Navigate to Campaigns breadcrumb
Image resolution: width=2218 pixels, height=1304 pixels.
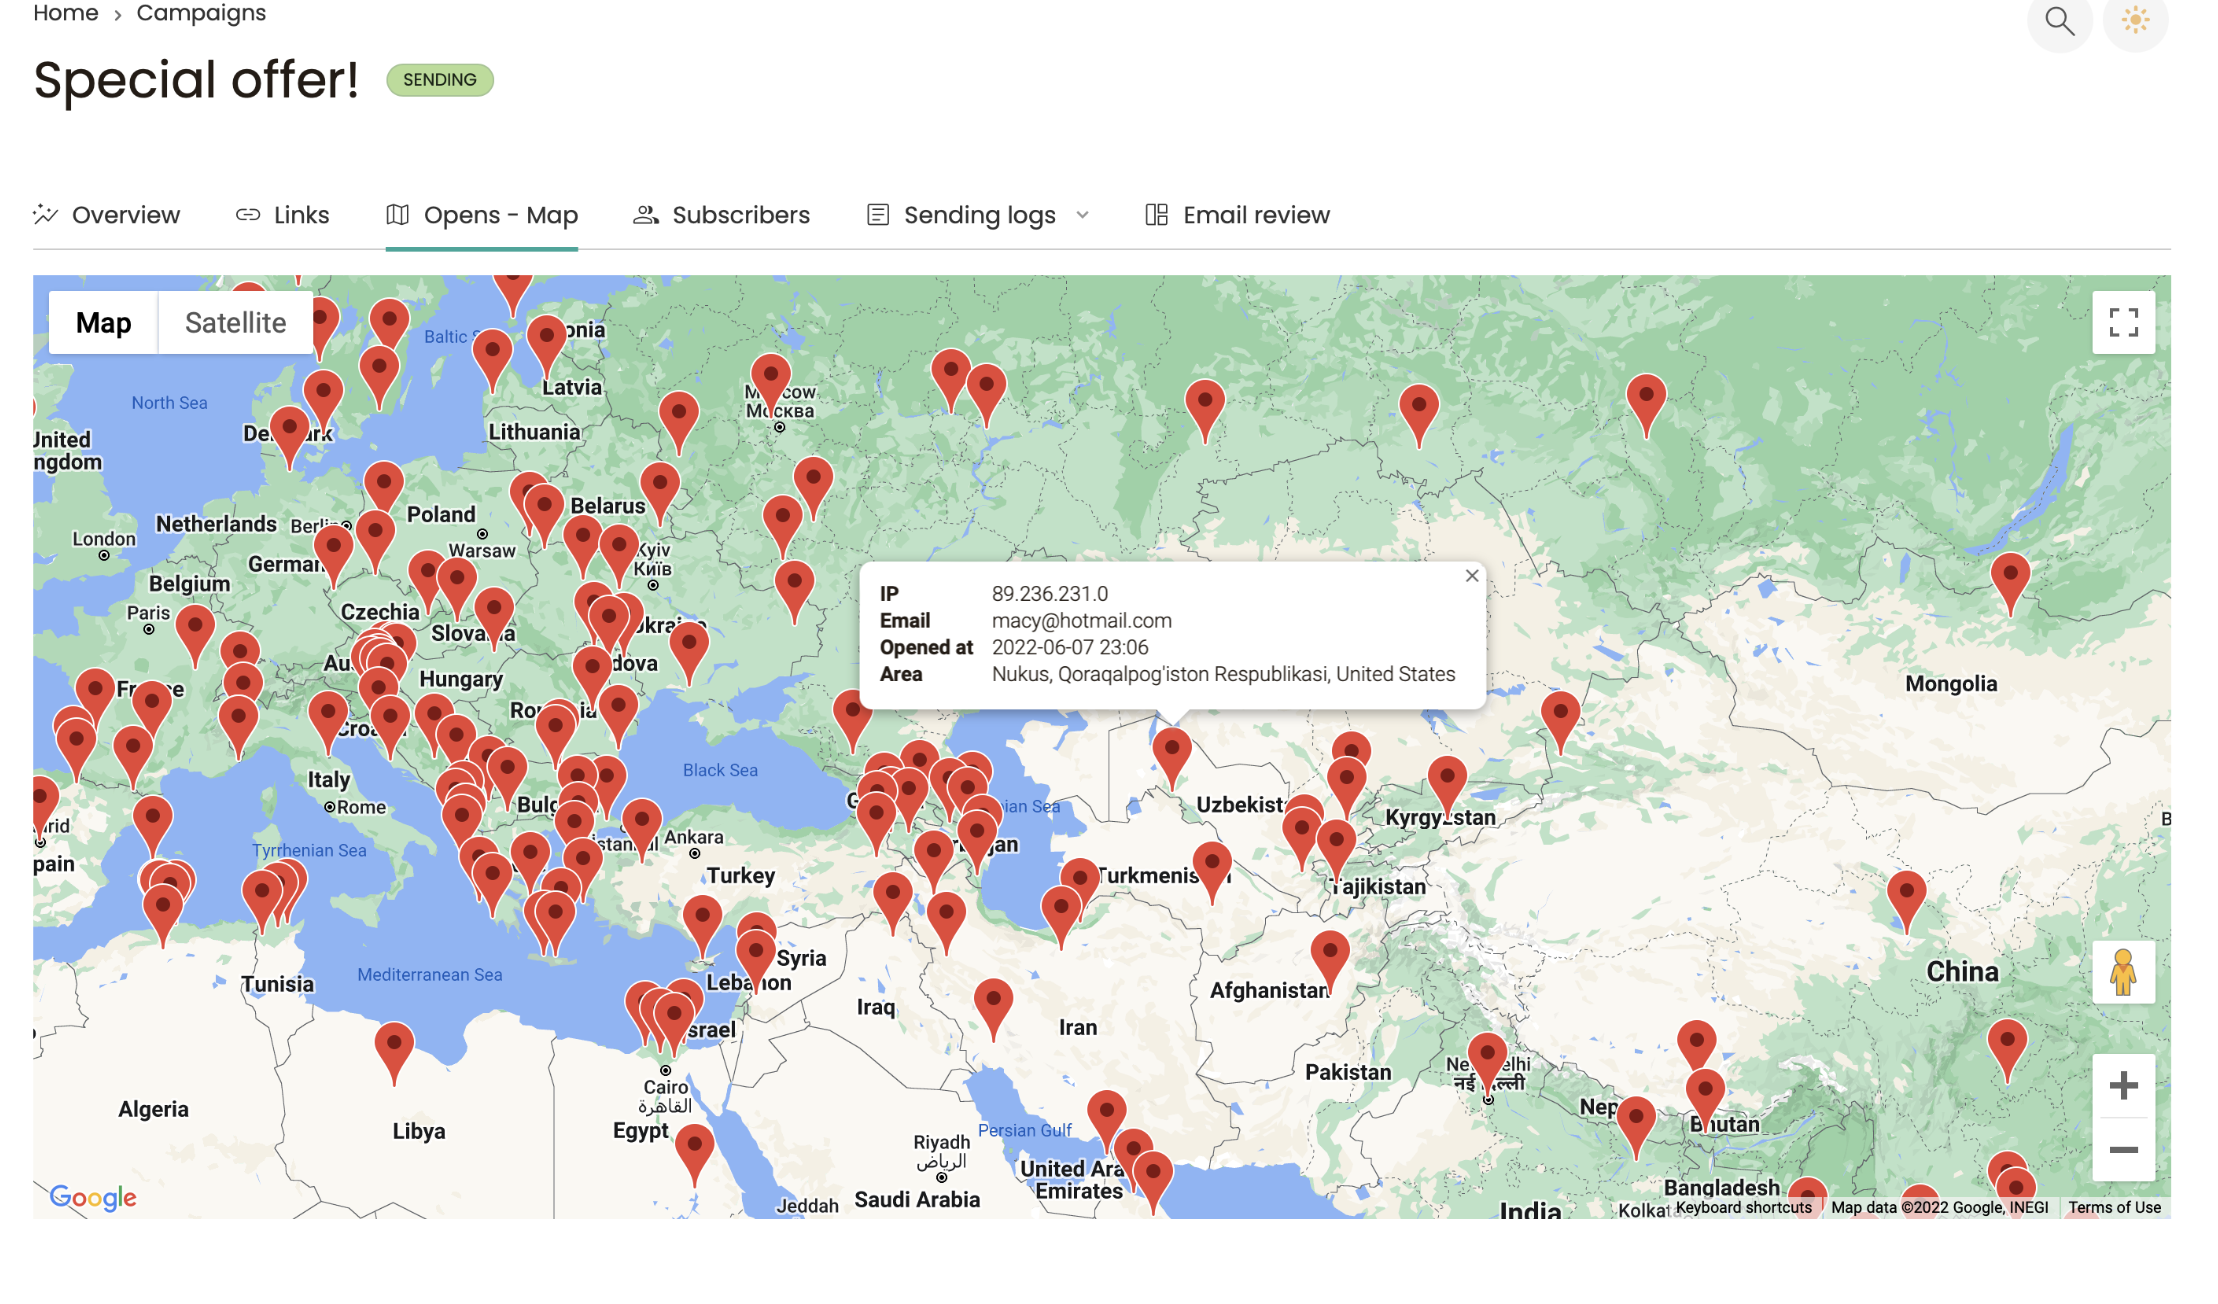tap(201, 13)
